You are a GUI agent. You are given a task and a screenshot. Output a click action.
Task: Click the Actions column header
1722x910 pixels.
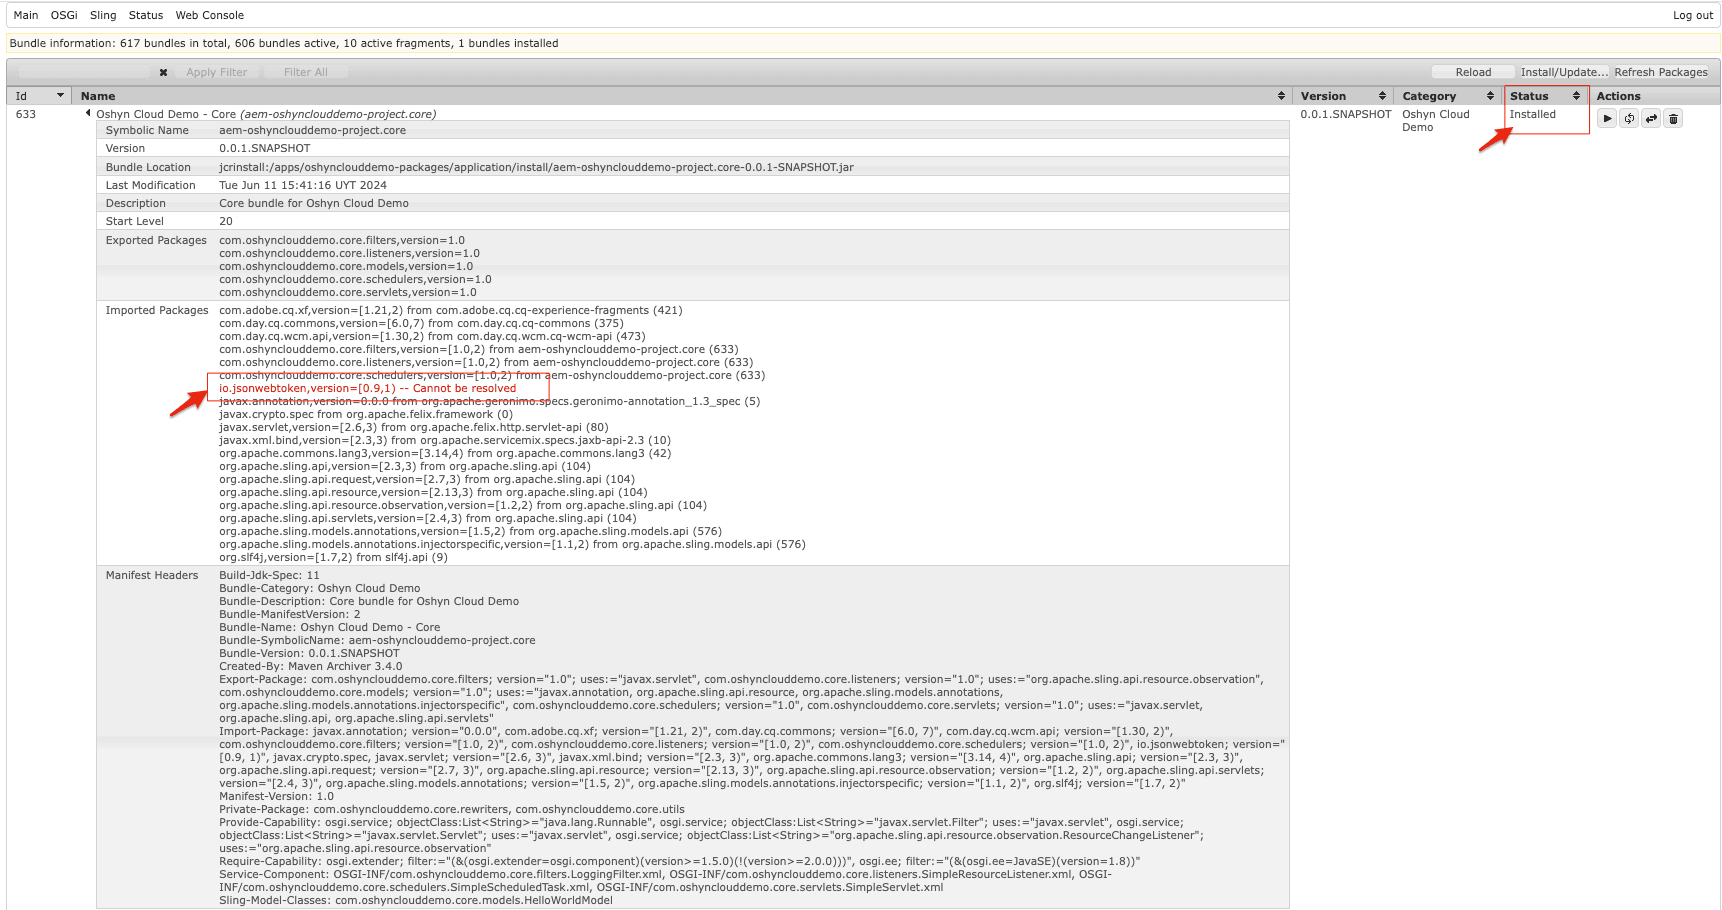[1618, 96]
